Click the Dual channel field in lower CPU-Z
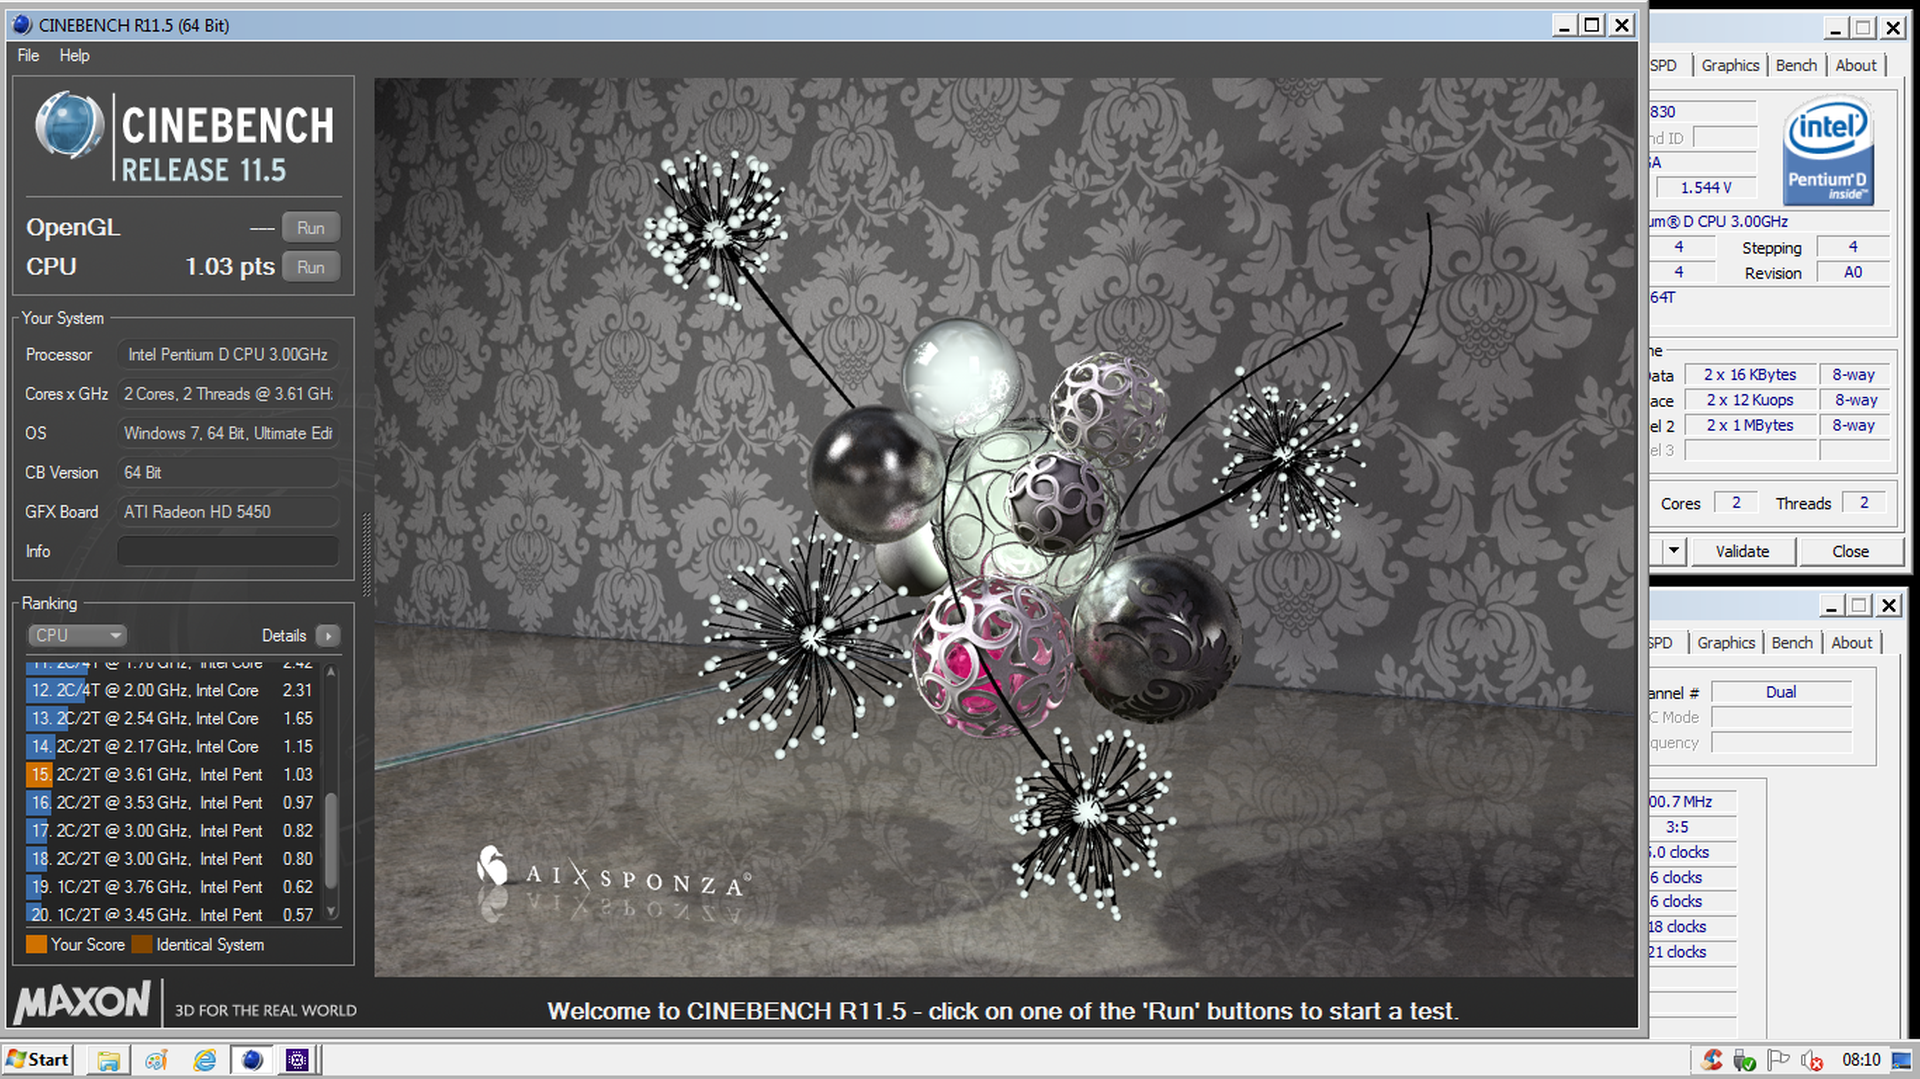Viewport: 1920px width, 1079px height. pos(1781,692)
